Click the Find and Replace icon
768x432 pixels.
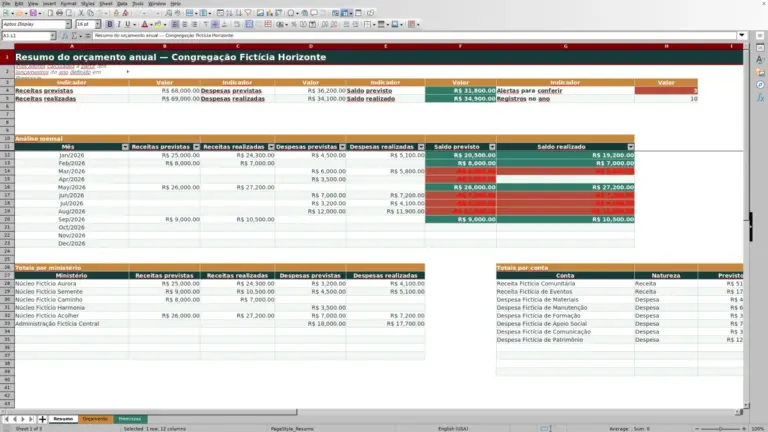pos(168,13)
